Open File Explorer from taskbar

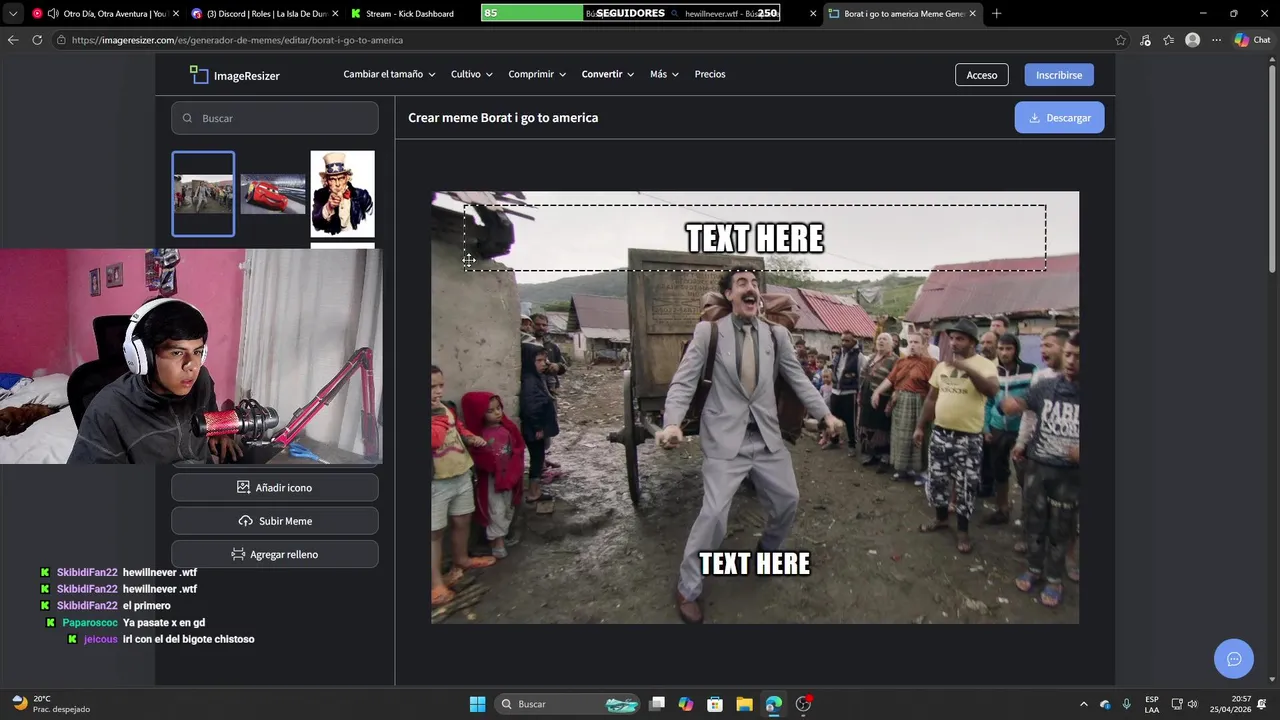[744, 704]
